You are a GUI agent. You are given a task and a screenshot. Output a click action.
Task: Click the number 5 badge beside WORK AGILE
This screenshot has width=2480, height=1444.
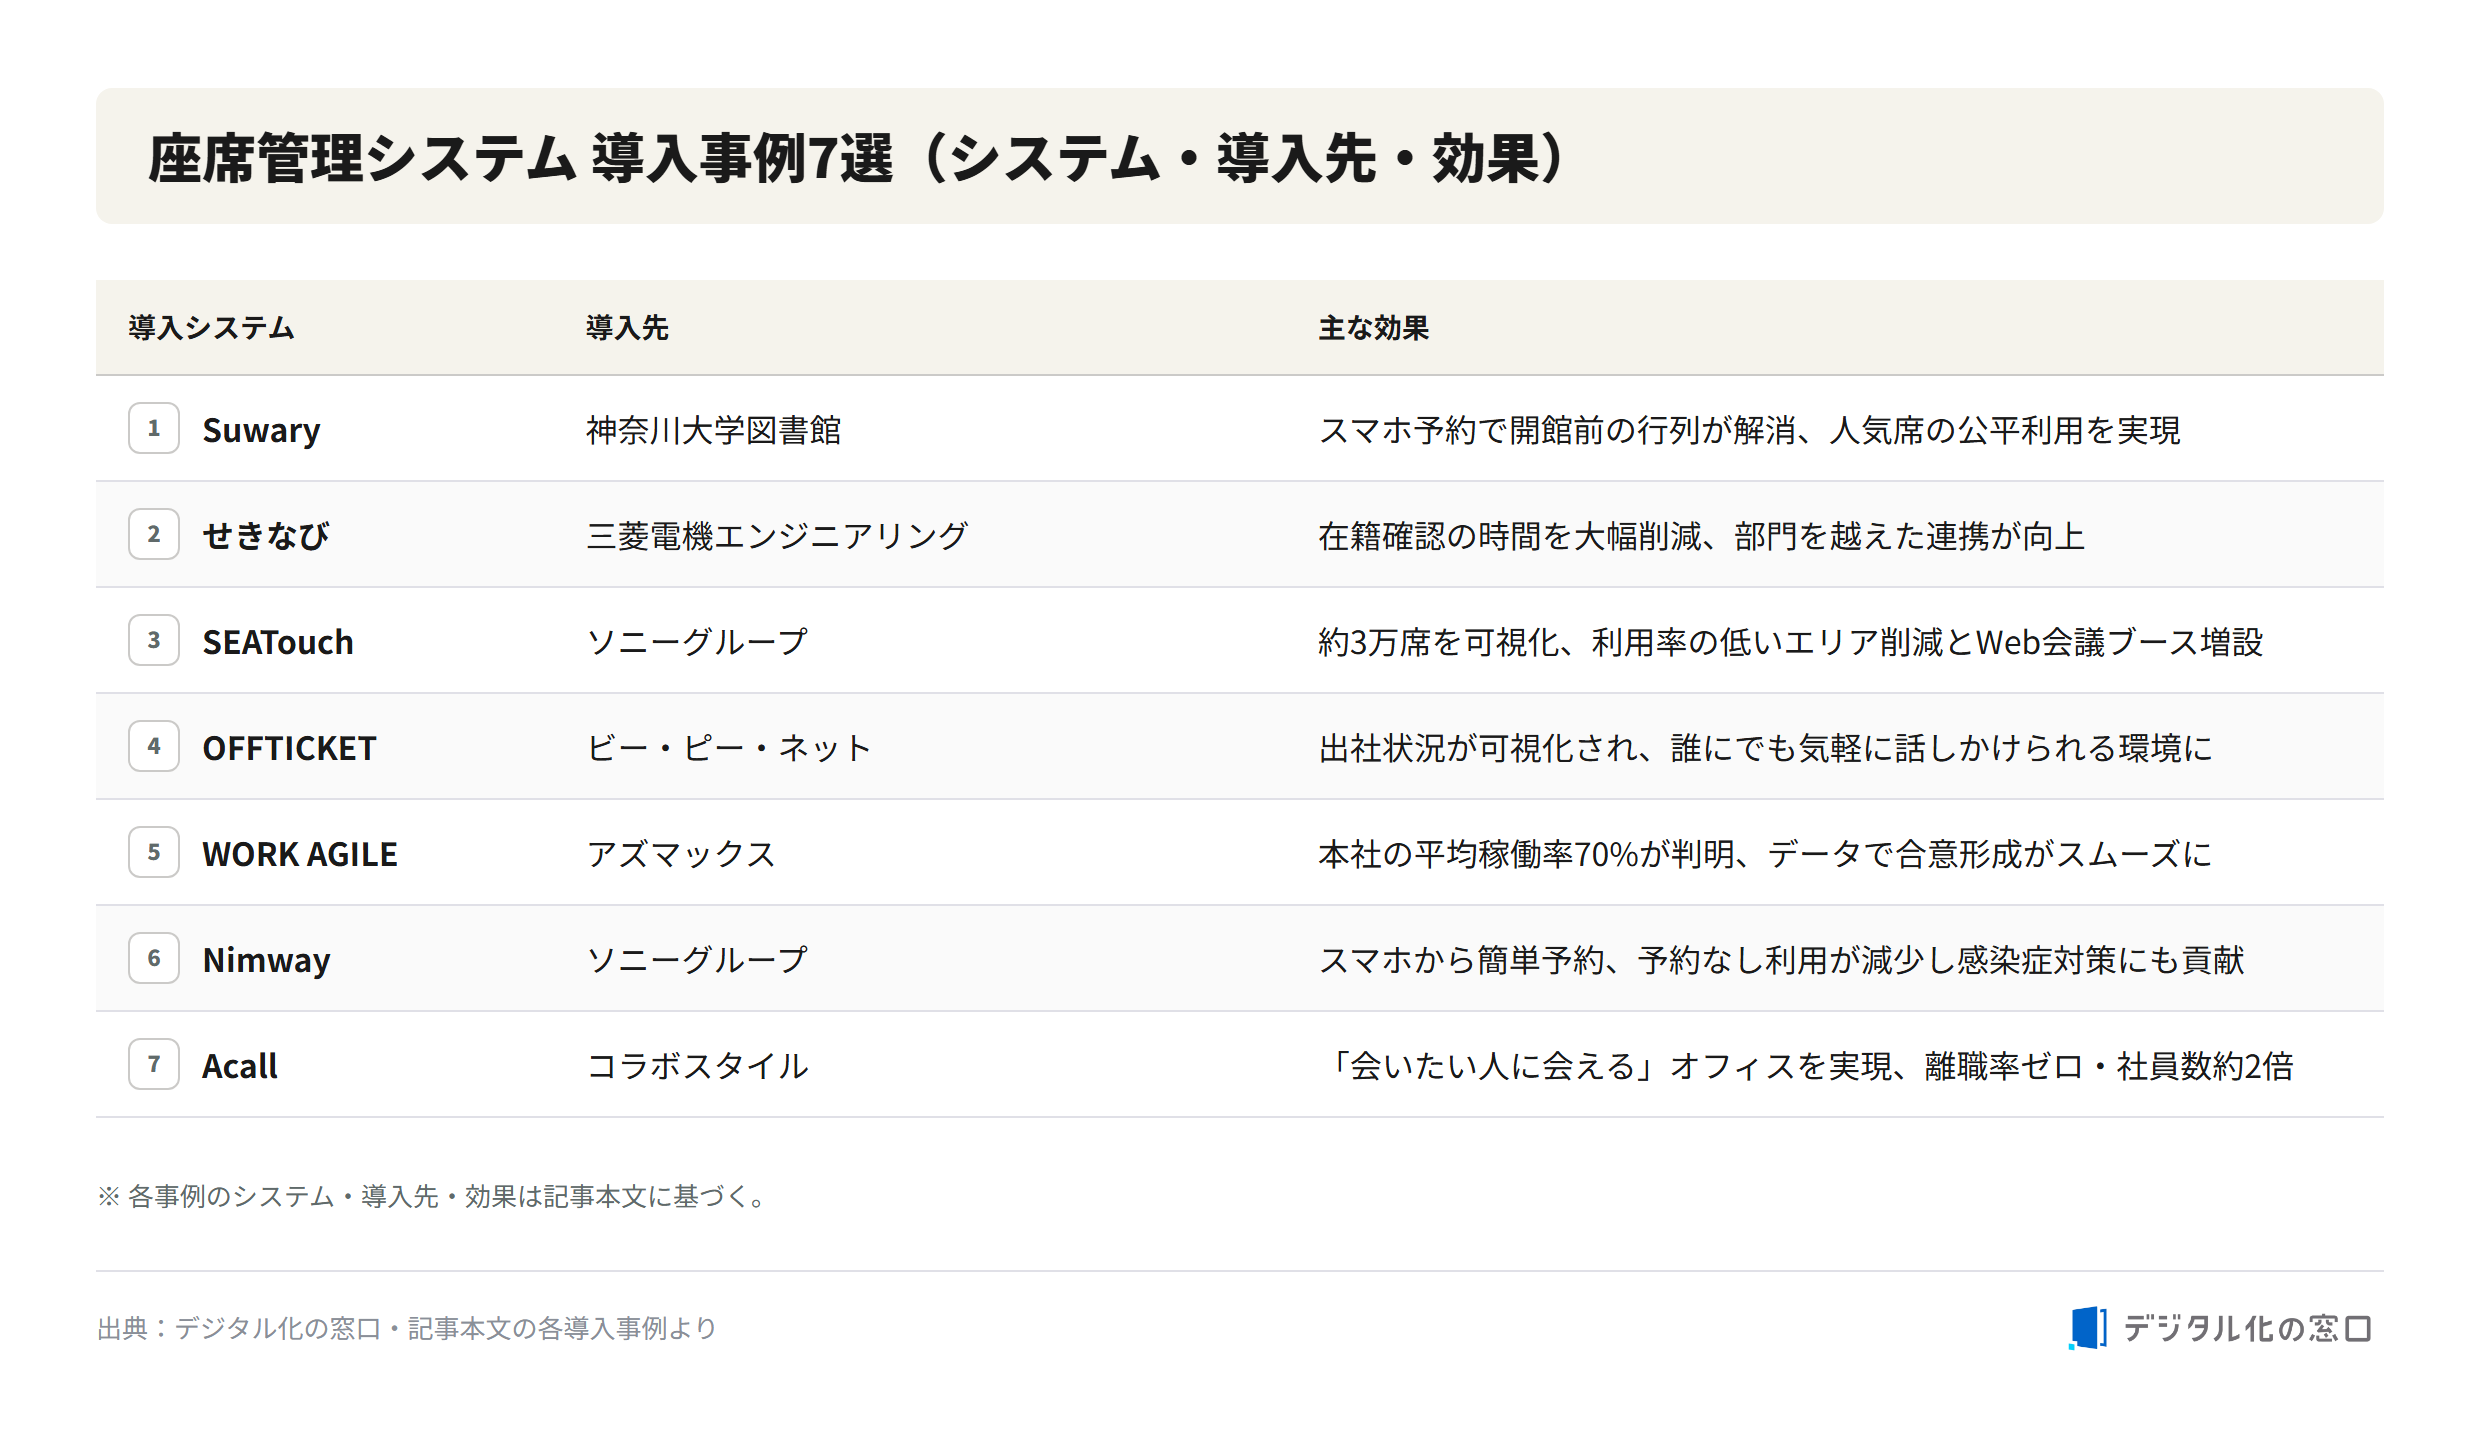(x=154, y=852)
